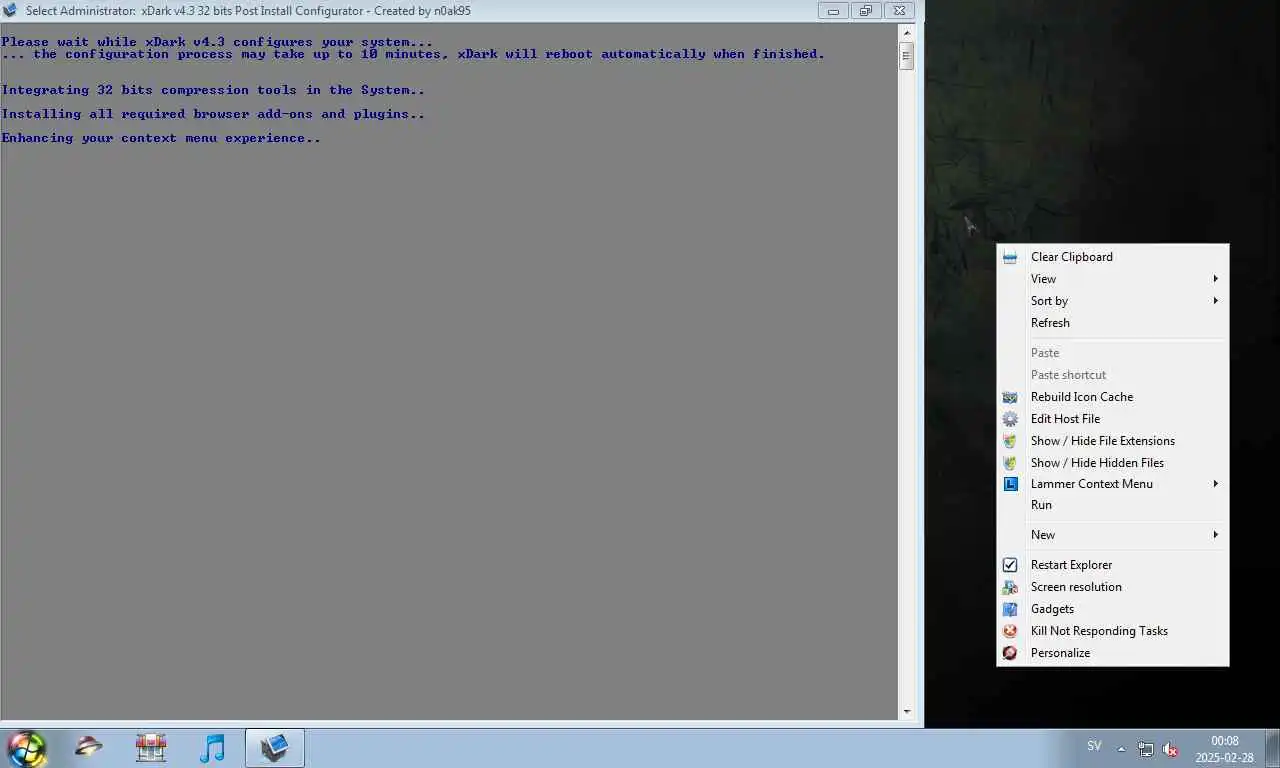The image size is (1280, 768).
Task: Click the console window title bar icon
Action: click(x=10, y=11)
